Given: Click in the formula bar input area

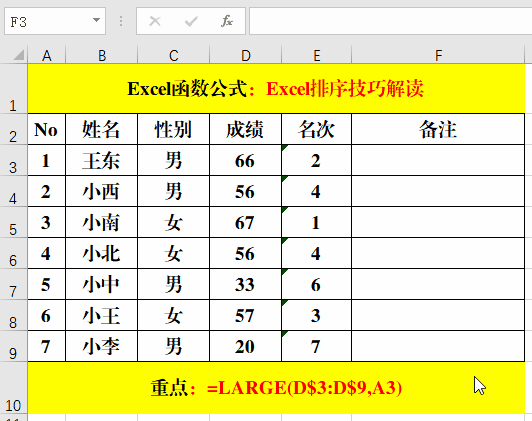Looking at the screenshot, I should pyautogui.click(x=391, y=21).
